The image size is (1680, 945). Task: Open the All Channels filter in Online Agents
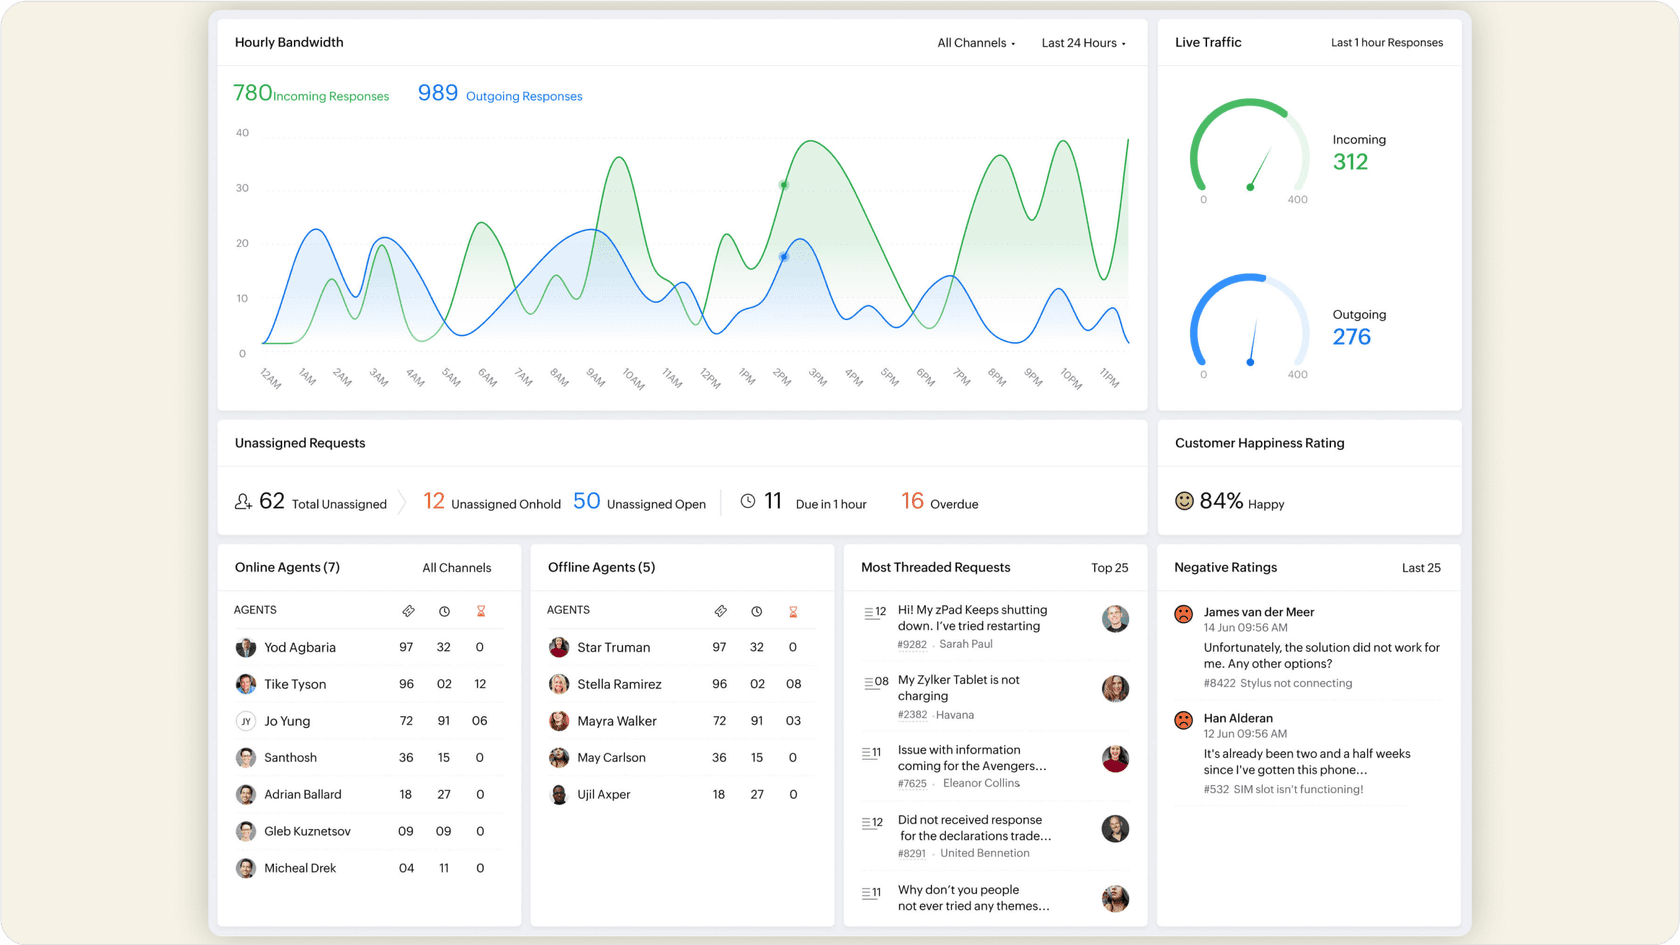457,567
